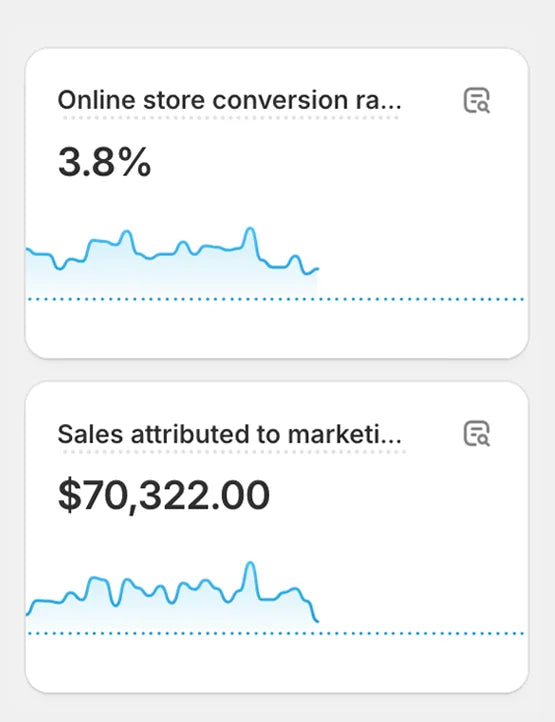Select the 3.8% conversion rate value
Screen dimensions: 555x722
coord(105,162)
